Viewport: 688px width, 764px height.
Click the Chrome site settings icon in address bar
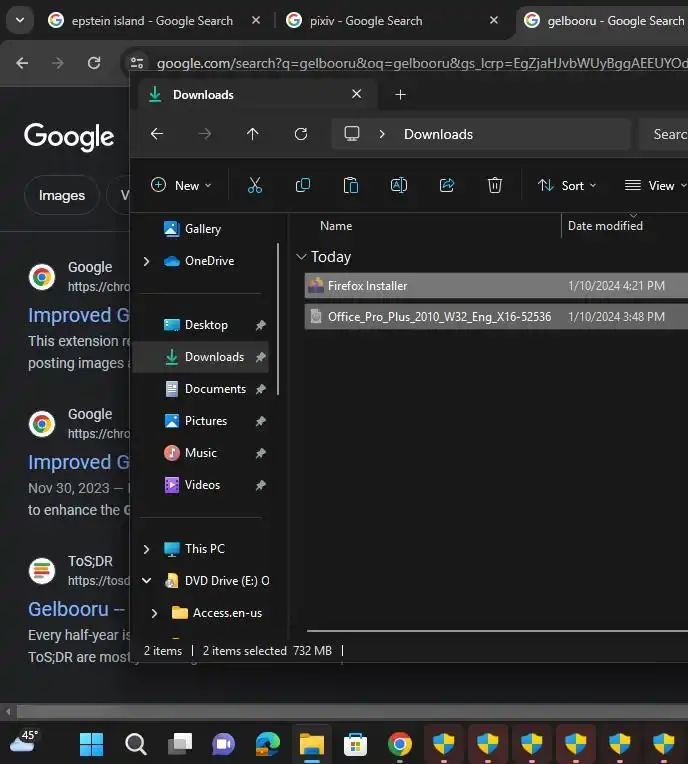137,63
